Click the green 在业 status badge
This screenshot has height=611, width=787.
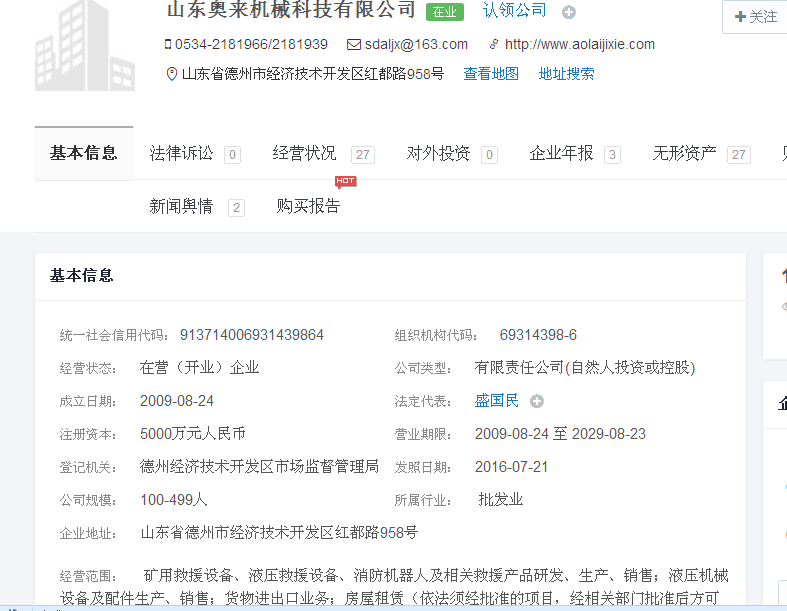pyautogui.click(x=444, y=12)
